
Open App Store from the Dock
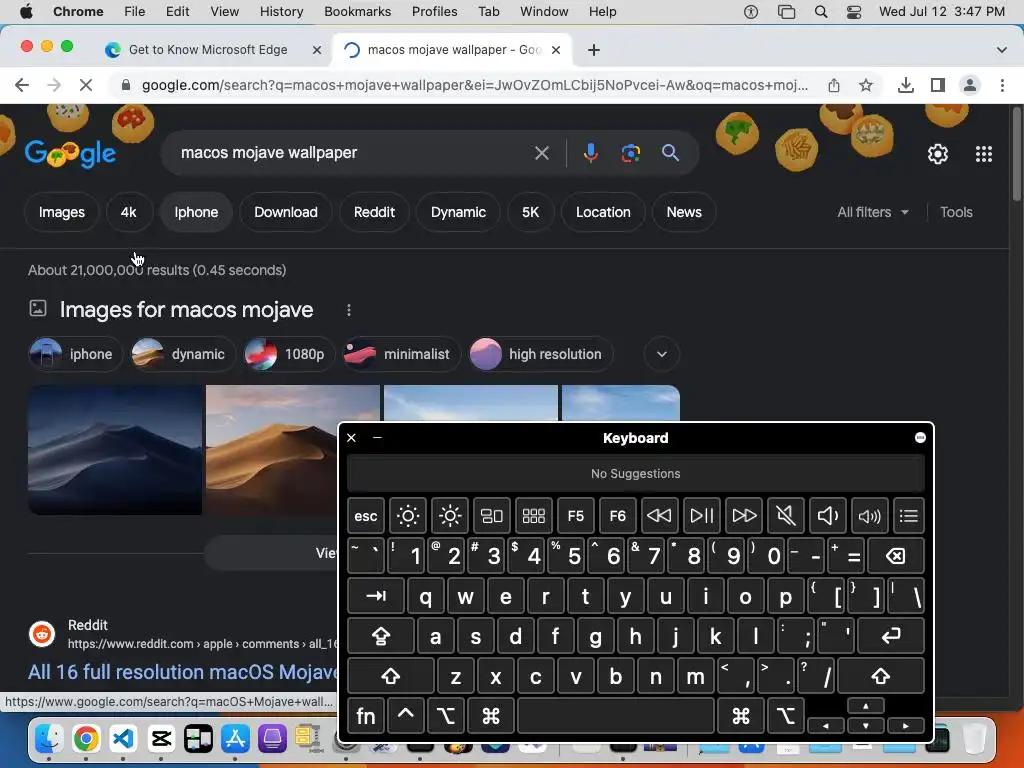235,739
